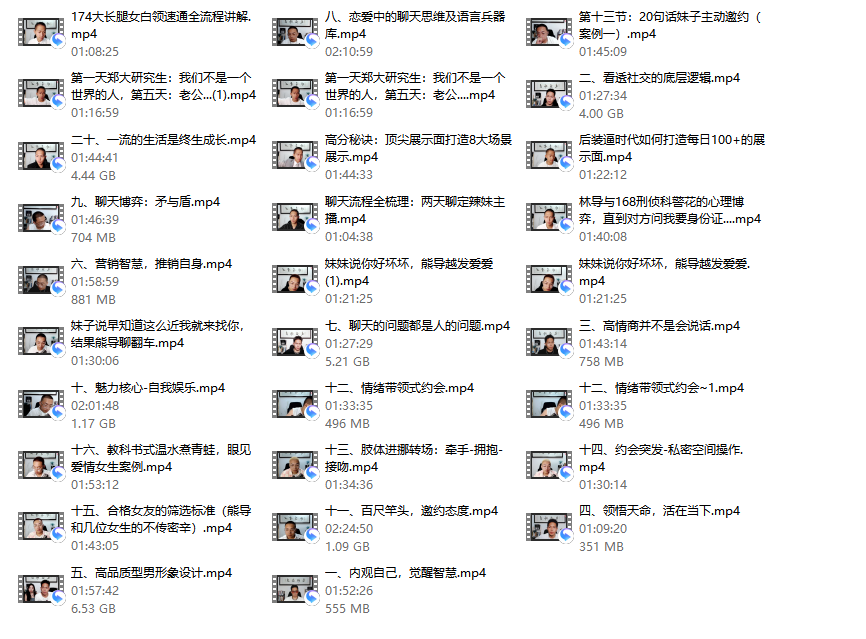
Task: Select video thumbnail of 一、内观自己，觉醒智慧.mp4
Action: point(295,589)
